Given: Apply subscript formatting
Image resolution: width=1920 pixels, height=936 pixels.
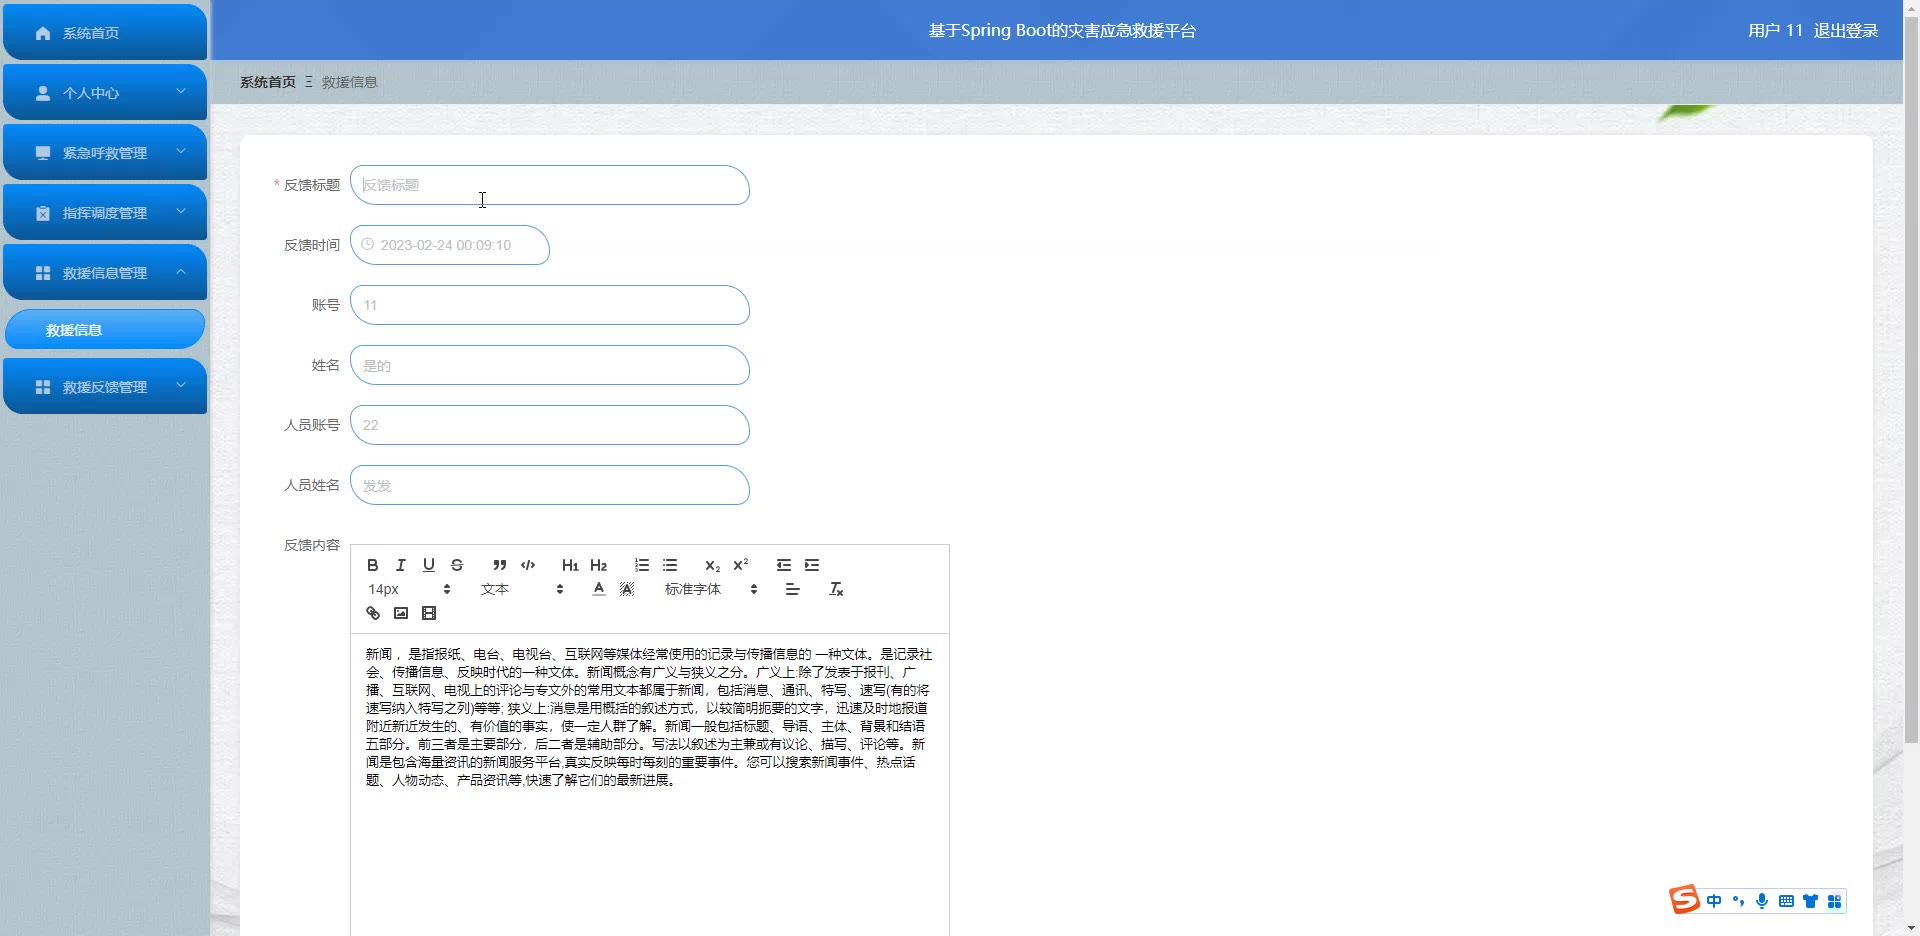Looking at the screenshot, I should click(x=712, y=565).
